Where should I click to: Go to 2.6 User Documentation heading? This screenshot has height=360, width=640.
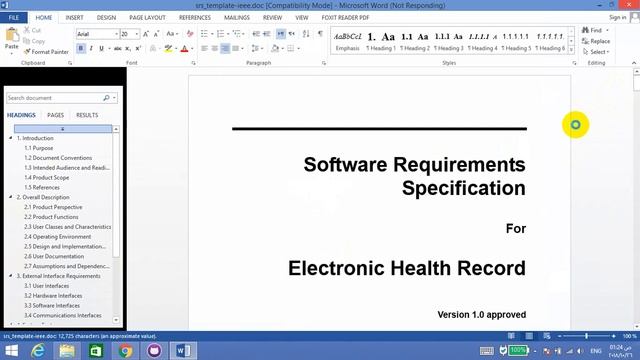54,256
